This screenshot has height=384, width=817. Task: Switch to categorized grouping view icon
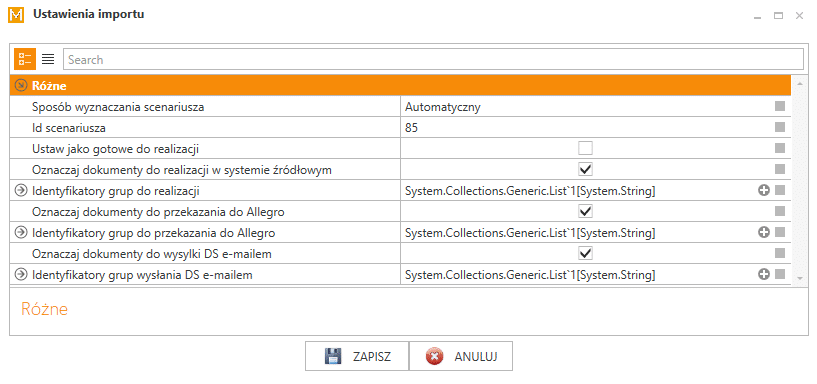(24, 59)
